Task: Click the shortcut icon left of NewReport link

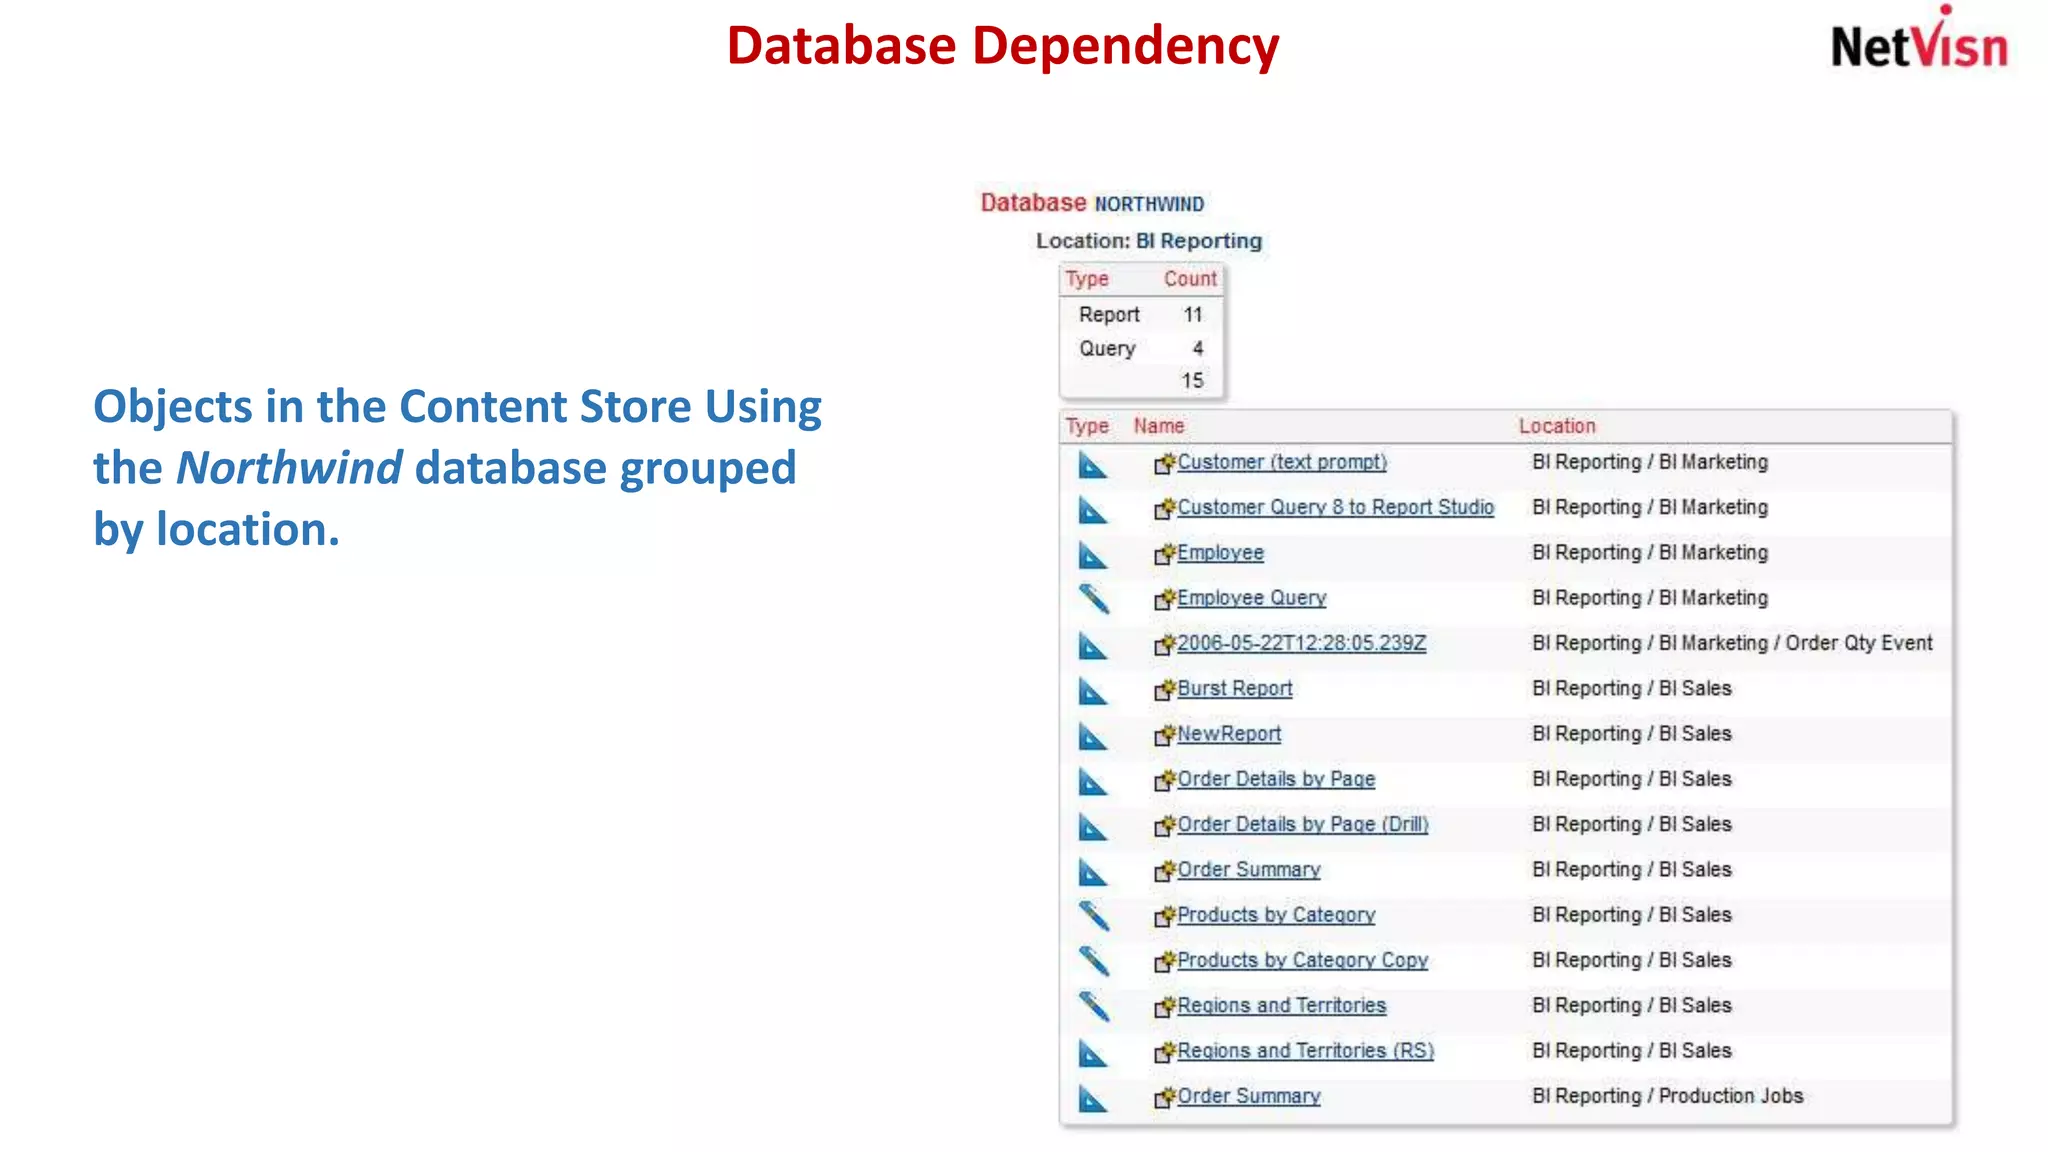Action: pyautogui.click(x=1164, y=736)
